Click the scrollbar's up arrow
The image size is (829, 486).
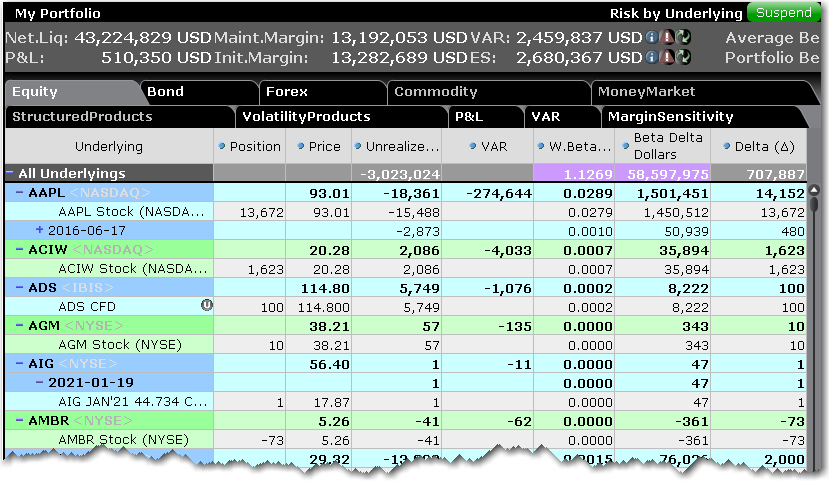click(814, 189)
